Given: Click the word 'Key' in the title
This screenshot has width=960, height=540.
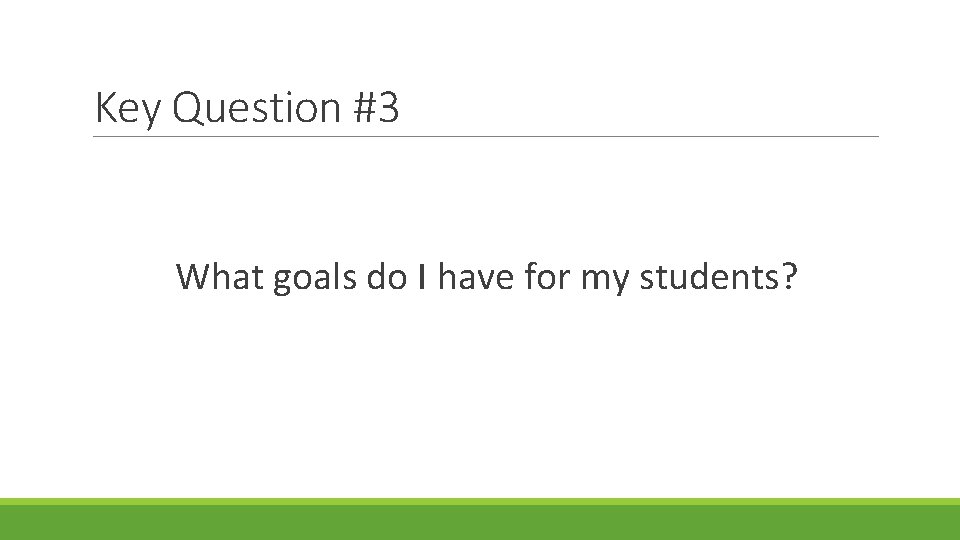Looking at the screenshot, I should [x=126, y=108].
